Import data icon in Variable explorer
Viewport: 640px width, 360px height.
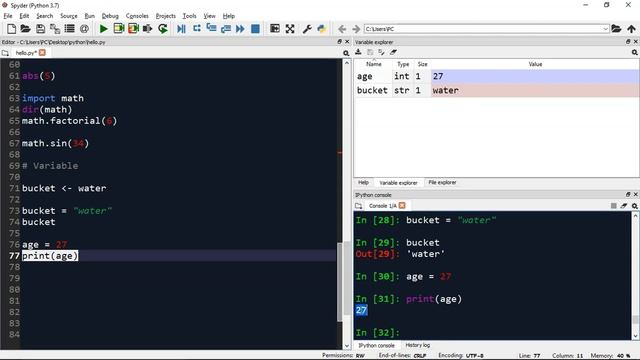click(358, 52)
